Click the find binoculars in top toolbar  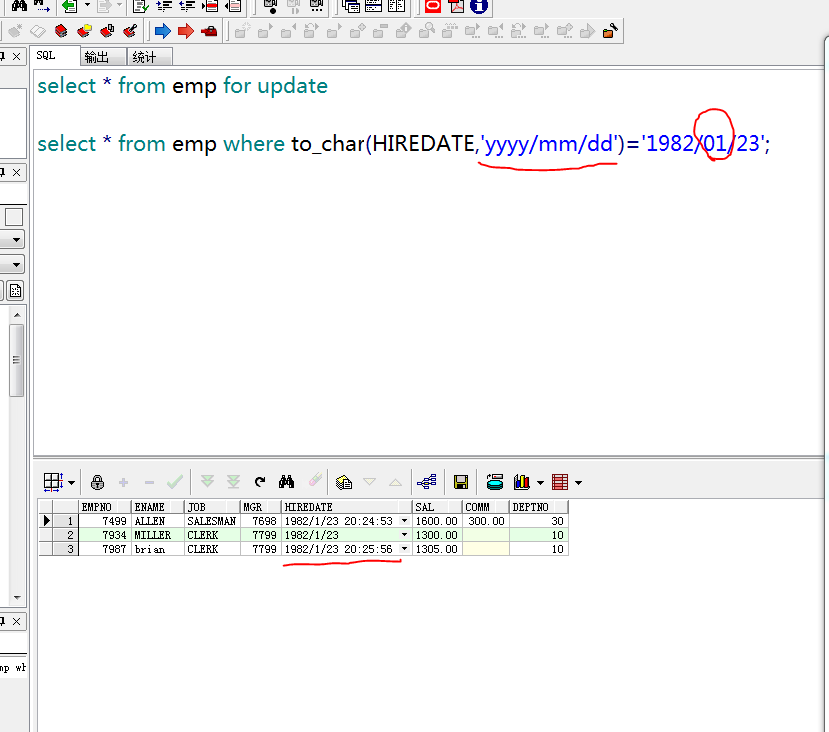[x=19, y=6]
